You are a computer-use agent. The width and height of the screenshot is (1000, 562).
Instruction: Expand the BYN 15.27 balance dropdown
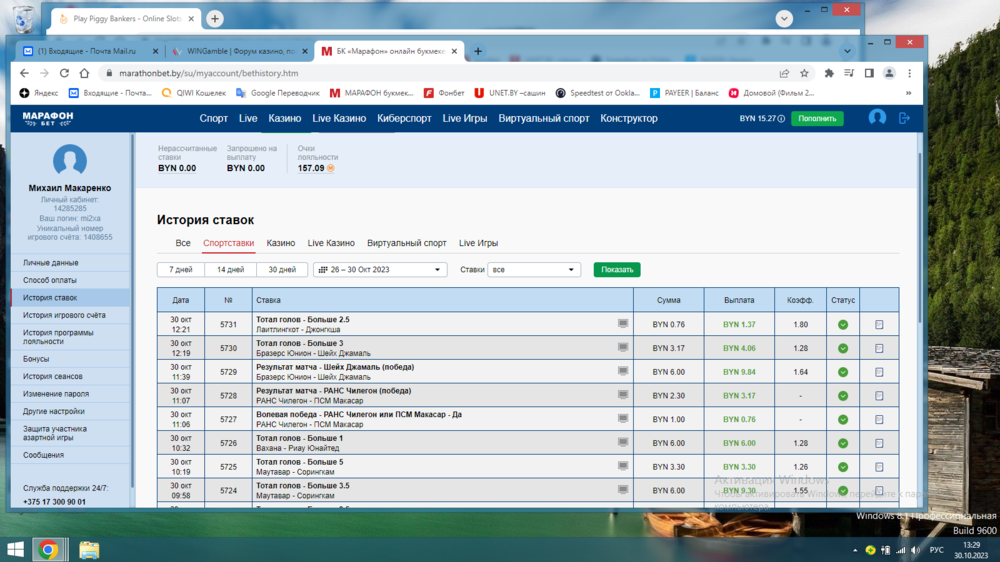pyautogui.click(x=761, y=118)
